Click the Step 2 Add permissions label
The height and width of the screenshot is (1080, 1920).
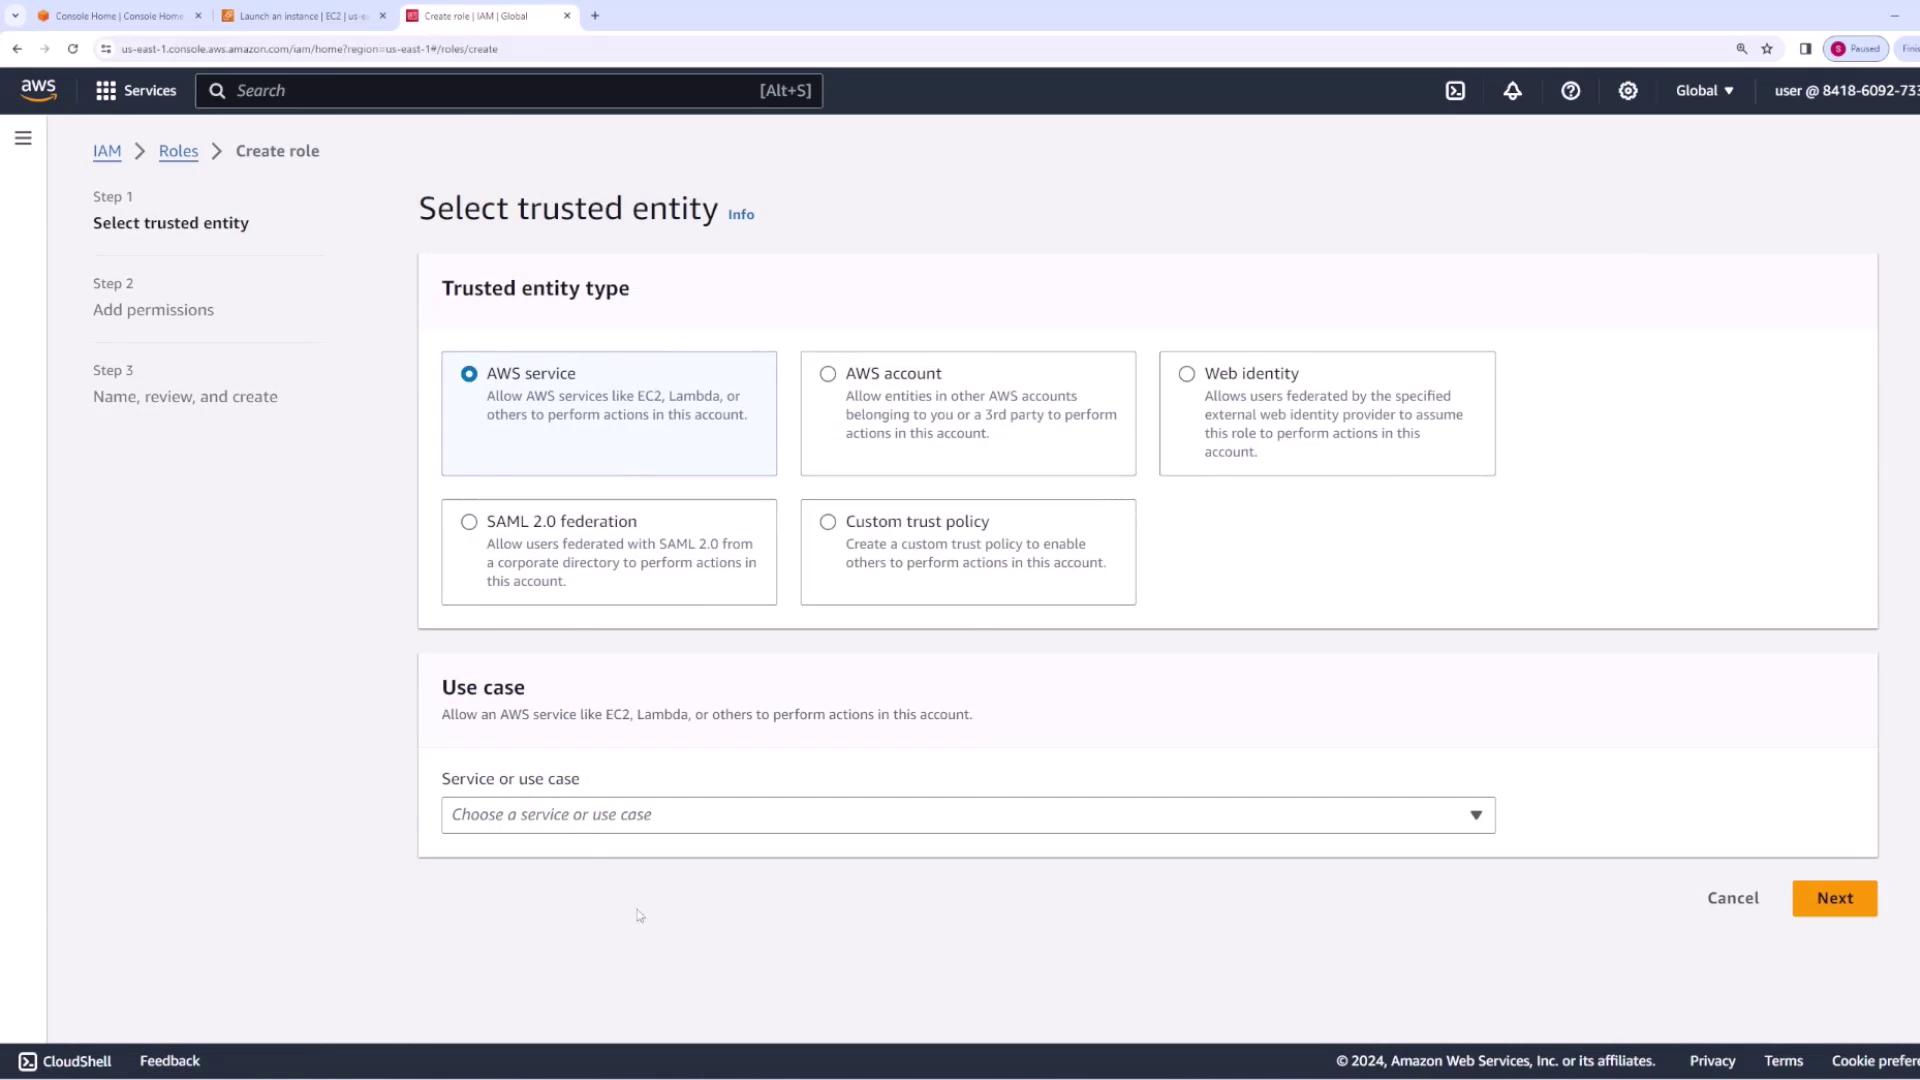153,310
